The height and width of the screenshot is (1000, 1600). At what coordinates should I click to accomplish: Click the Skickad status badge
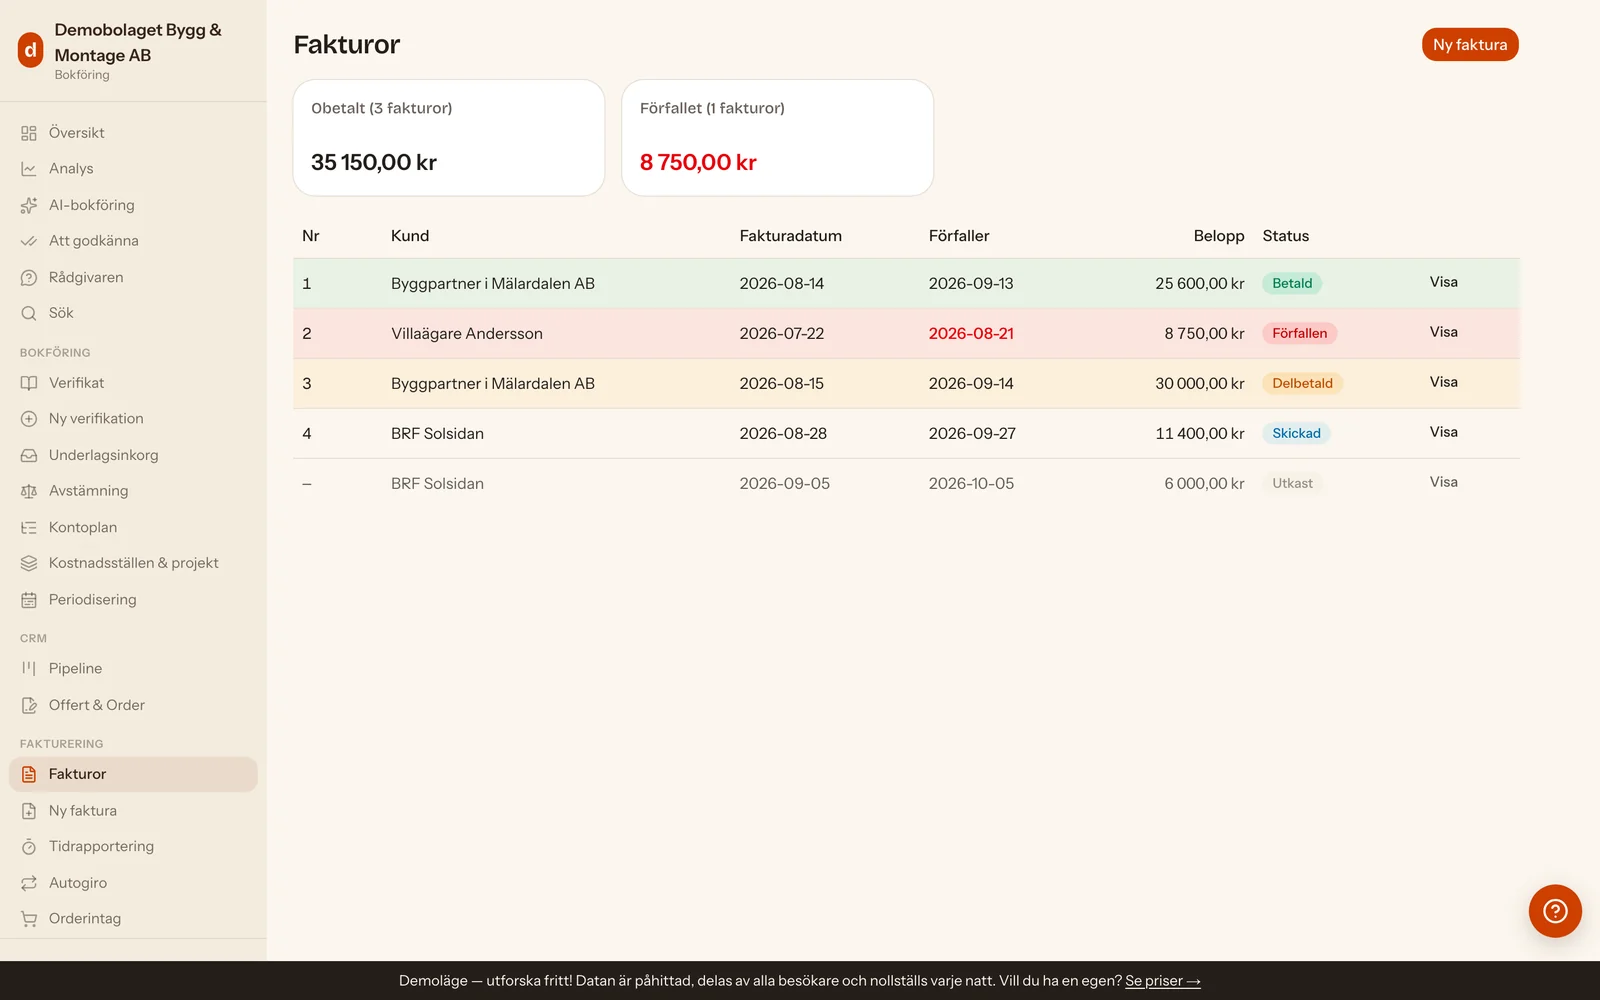click(x=1296, y=433)
